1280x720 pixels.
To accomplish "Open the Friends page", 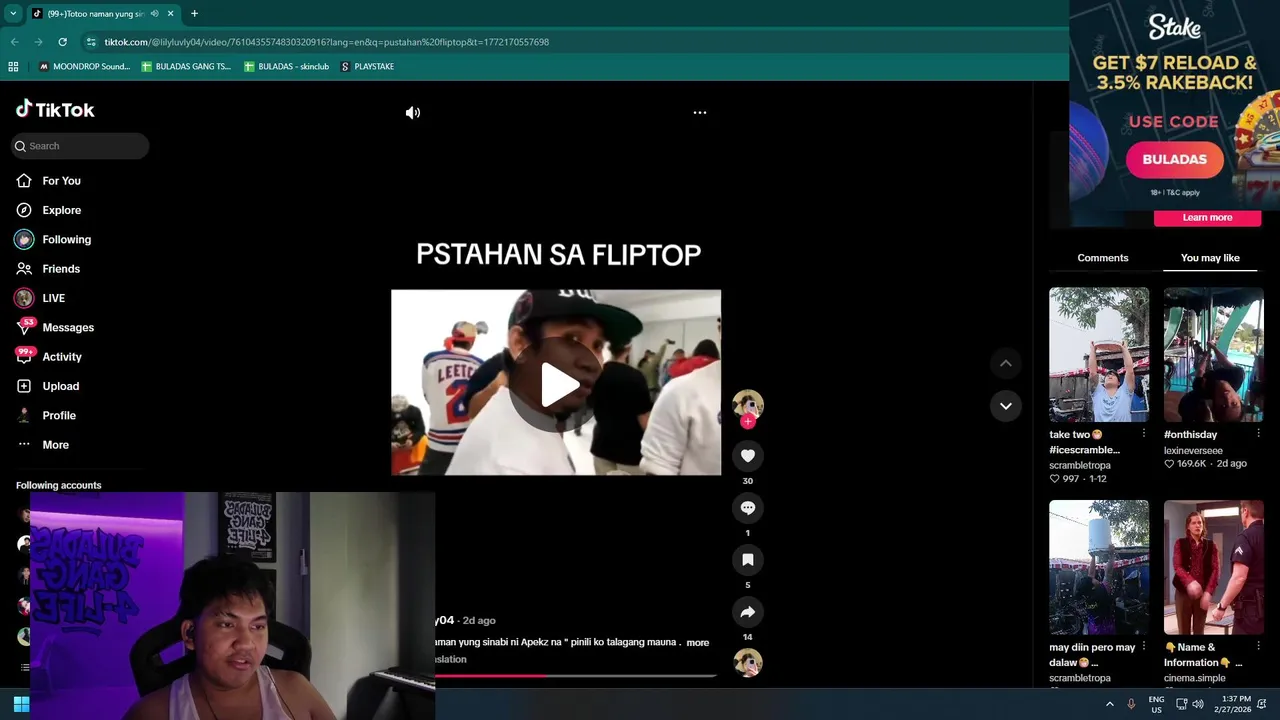I will pos(60,269).
